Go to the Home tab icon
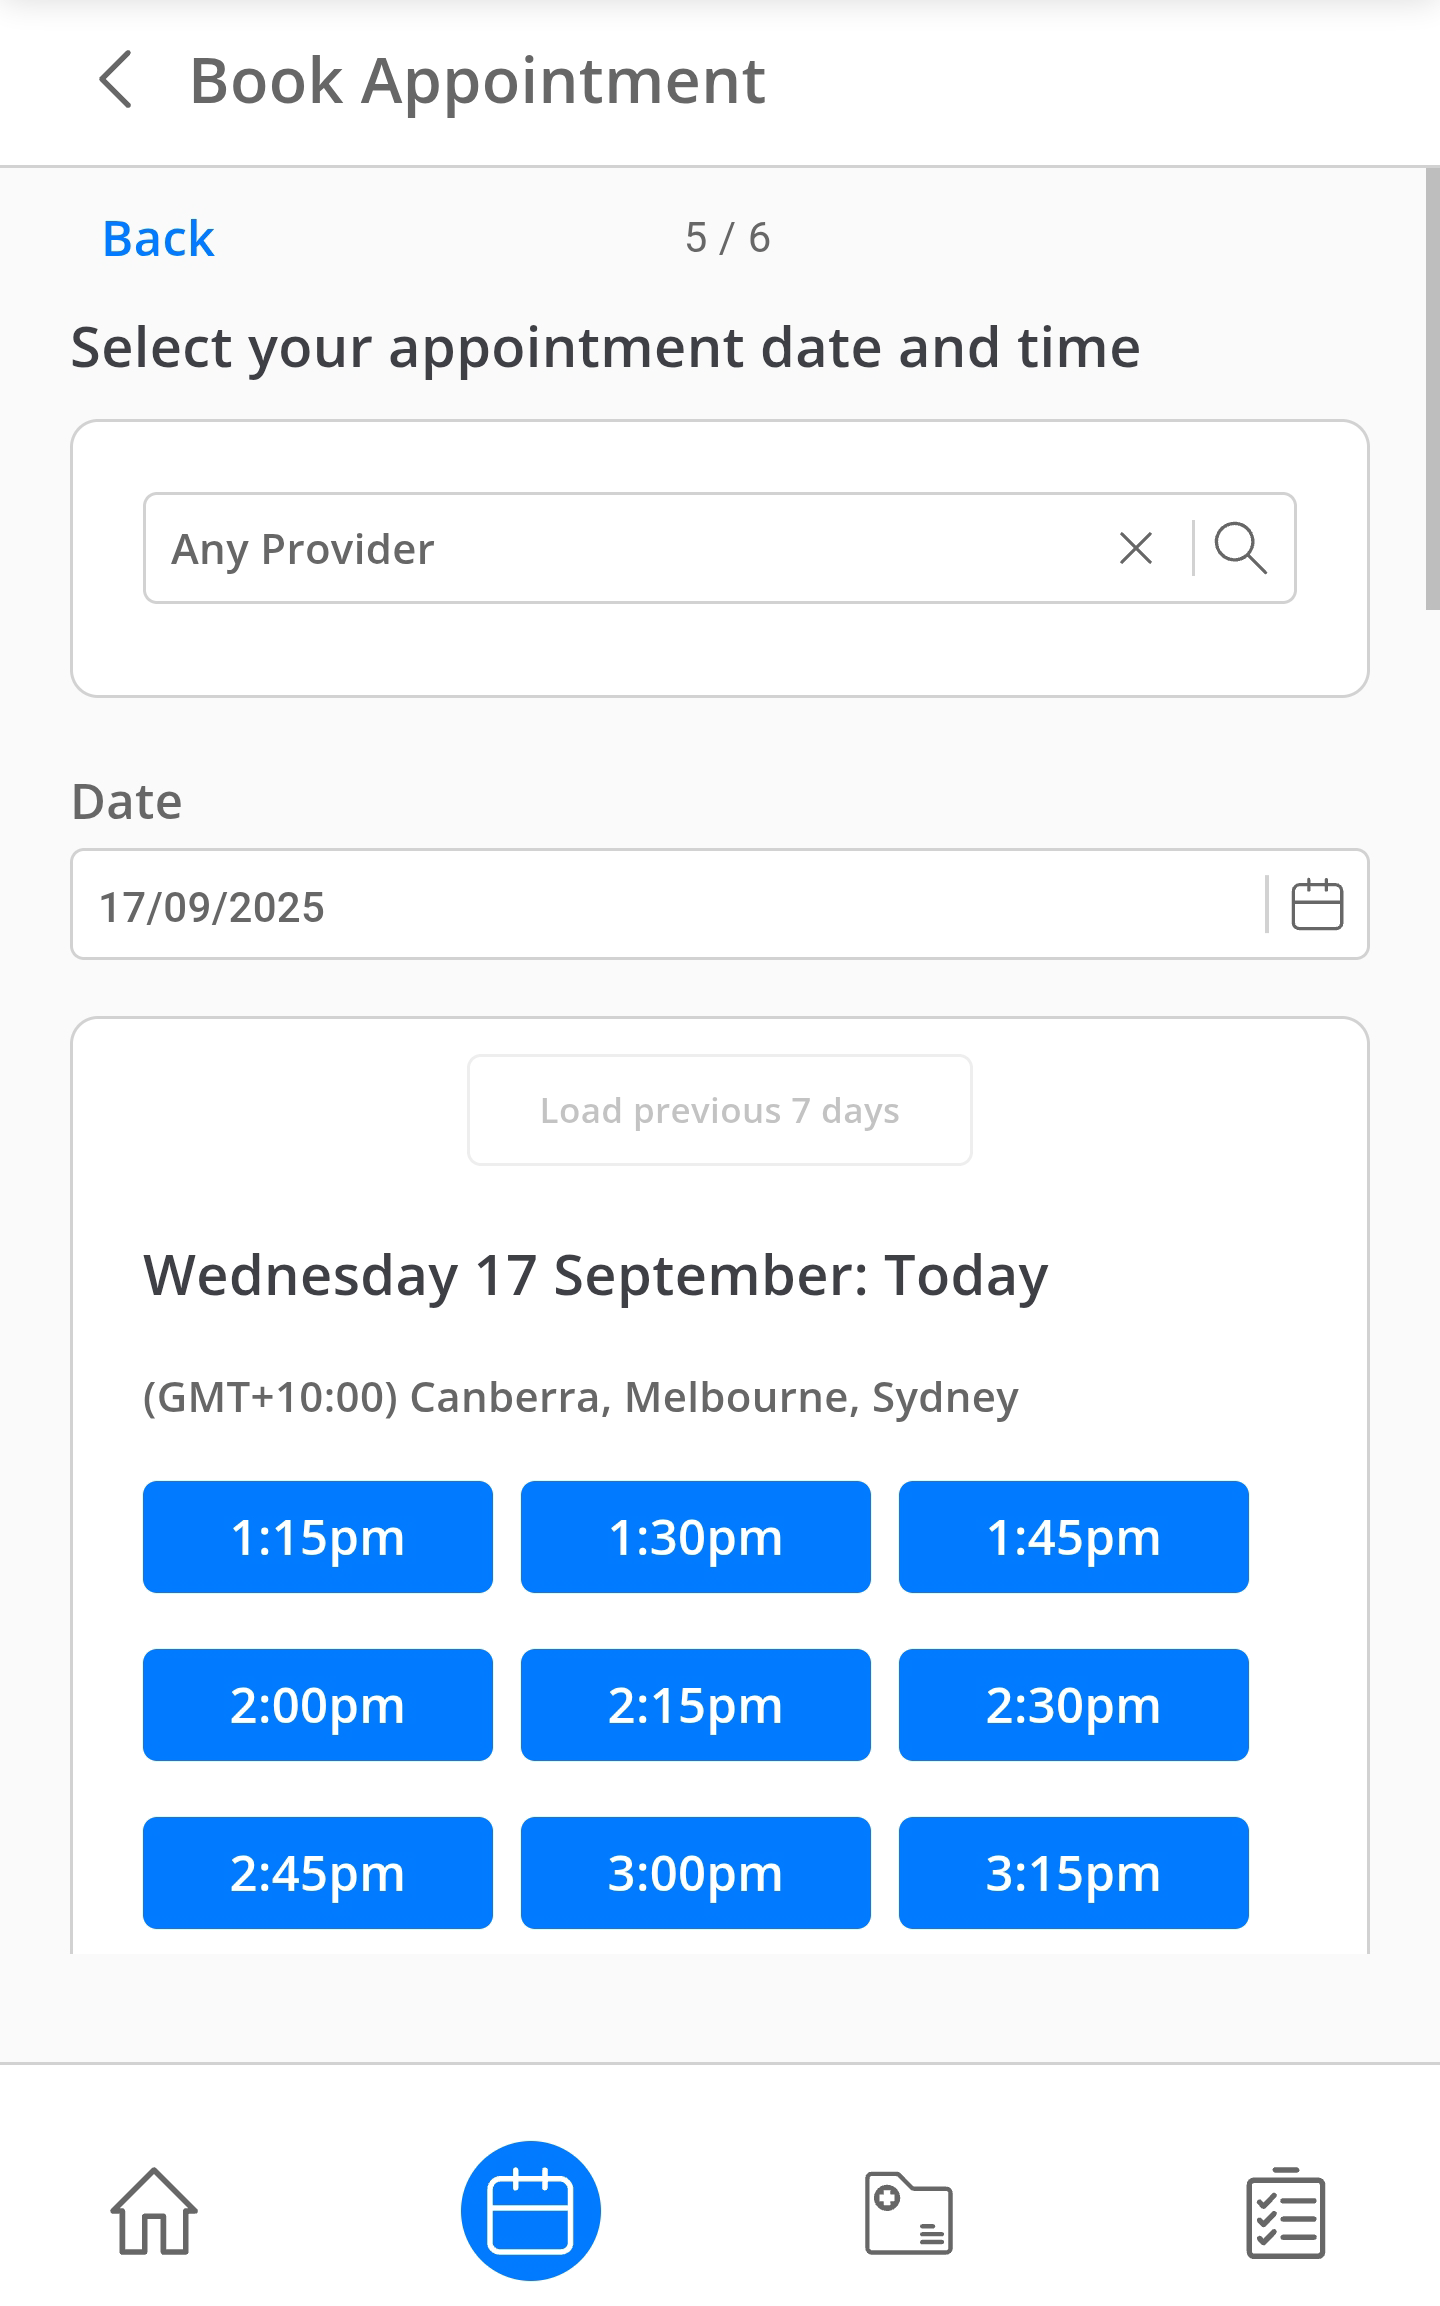1440x2306 pixels. 154,2211
